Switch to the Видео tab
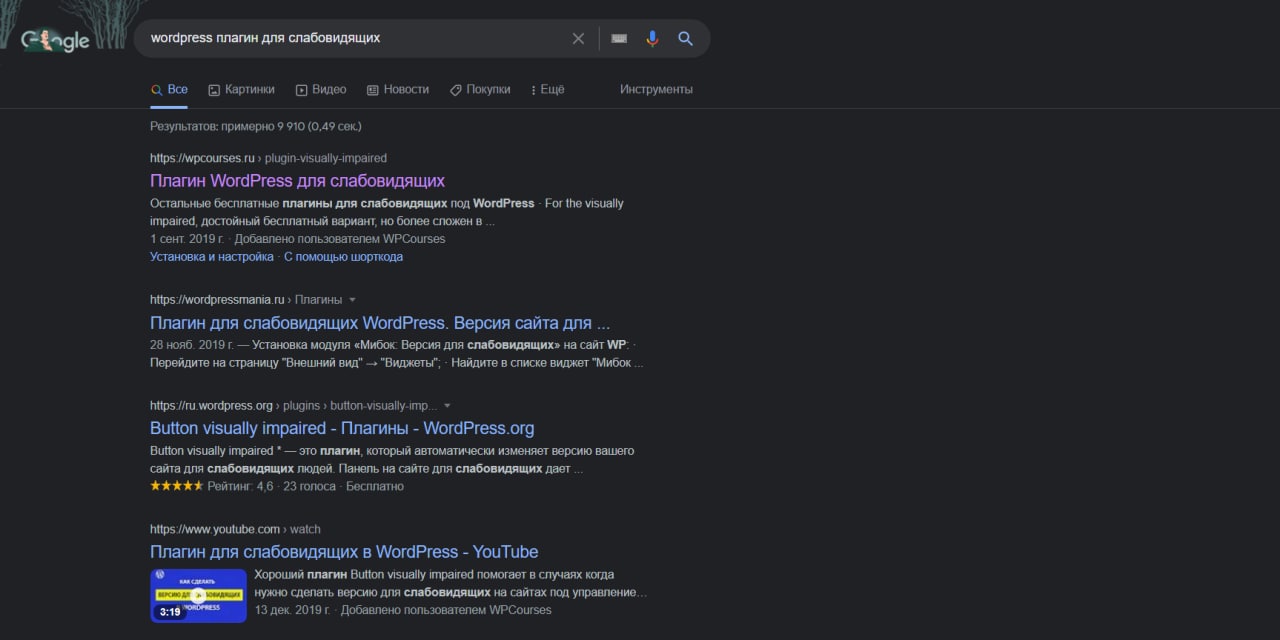Viewport: 1280px width, 640px height. tap(321, 89)
